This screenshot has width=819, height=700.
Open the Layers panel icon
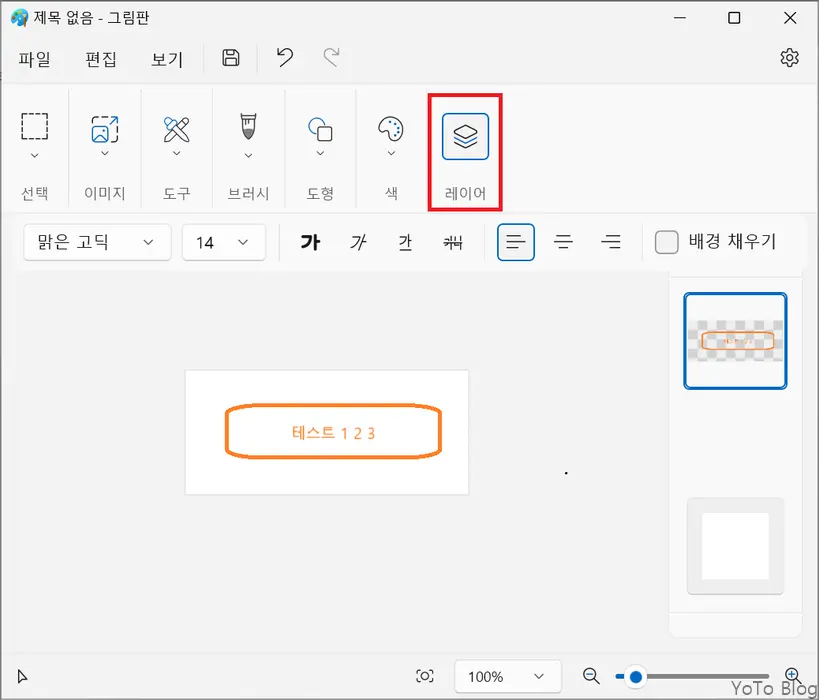click(x=464, y=137)
